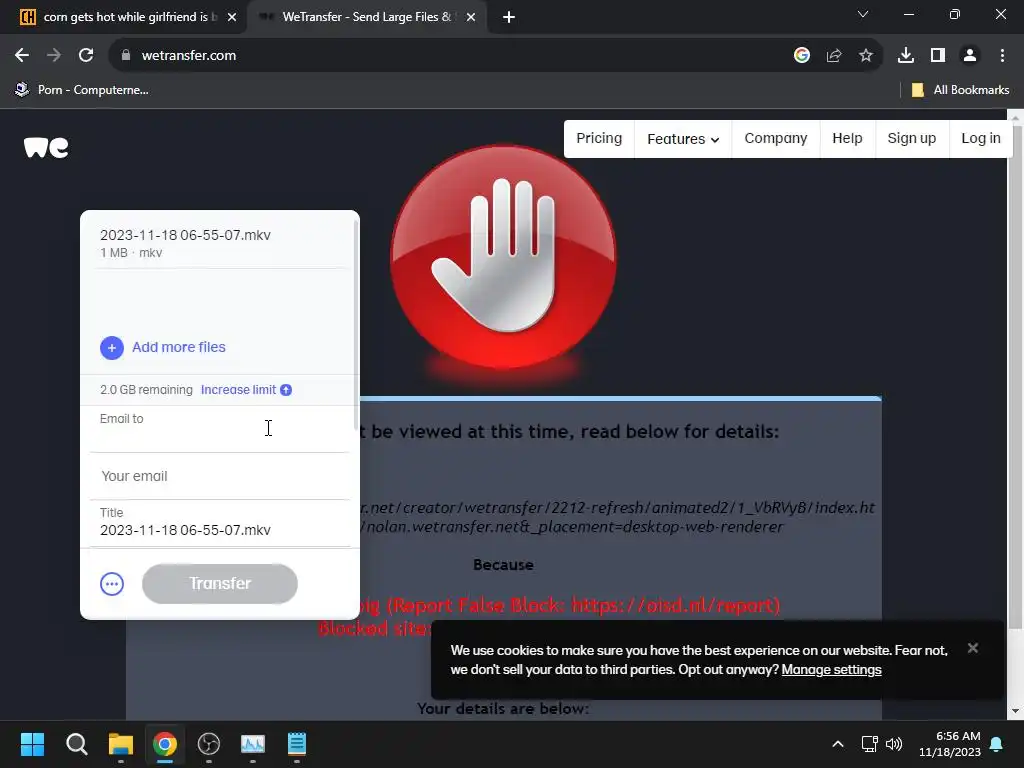
Task: Click the blue plus icon to add files
Action: [112, 347]
